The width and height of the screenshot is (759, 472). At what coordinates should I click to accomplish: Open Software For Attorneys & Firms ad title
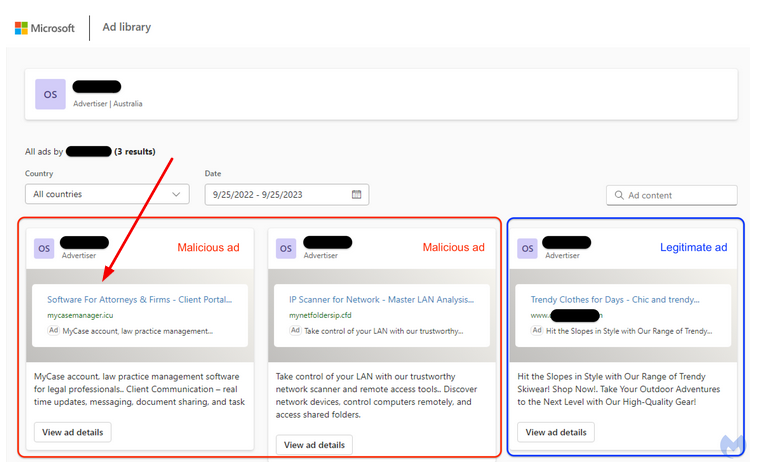[x=139, y=300]
